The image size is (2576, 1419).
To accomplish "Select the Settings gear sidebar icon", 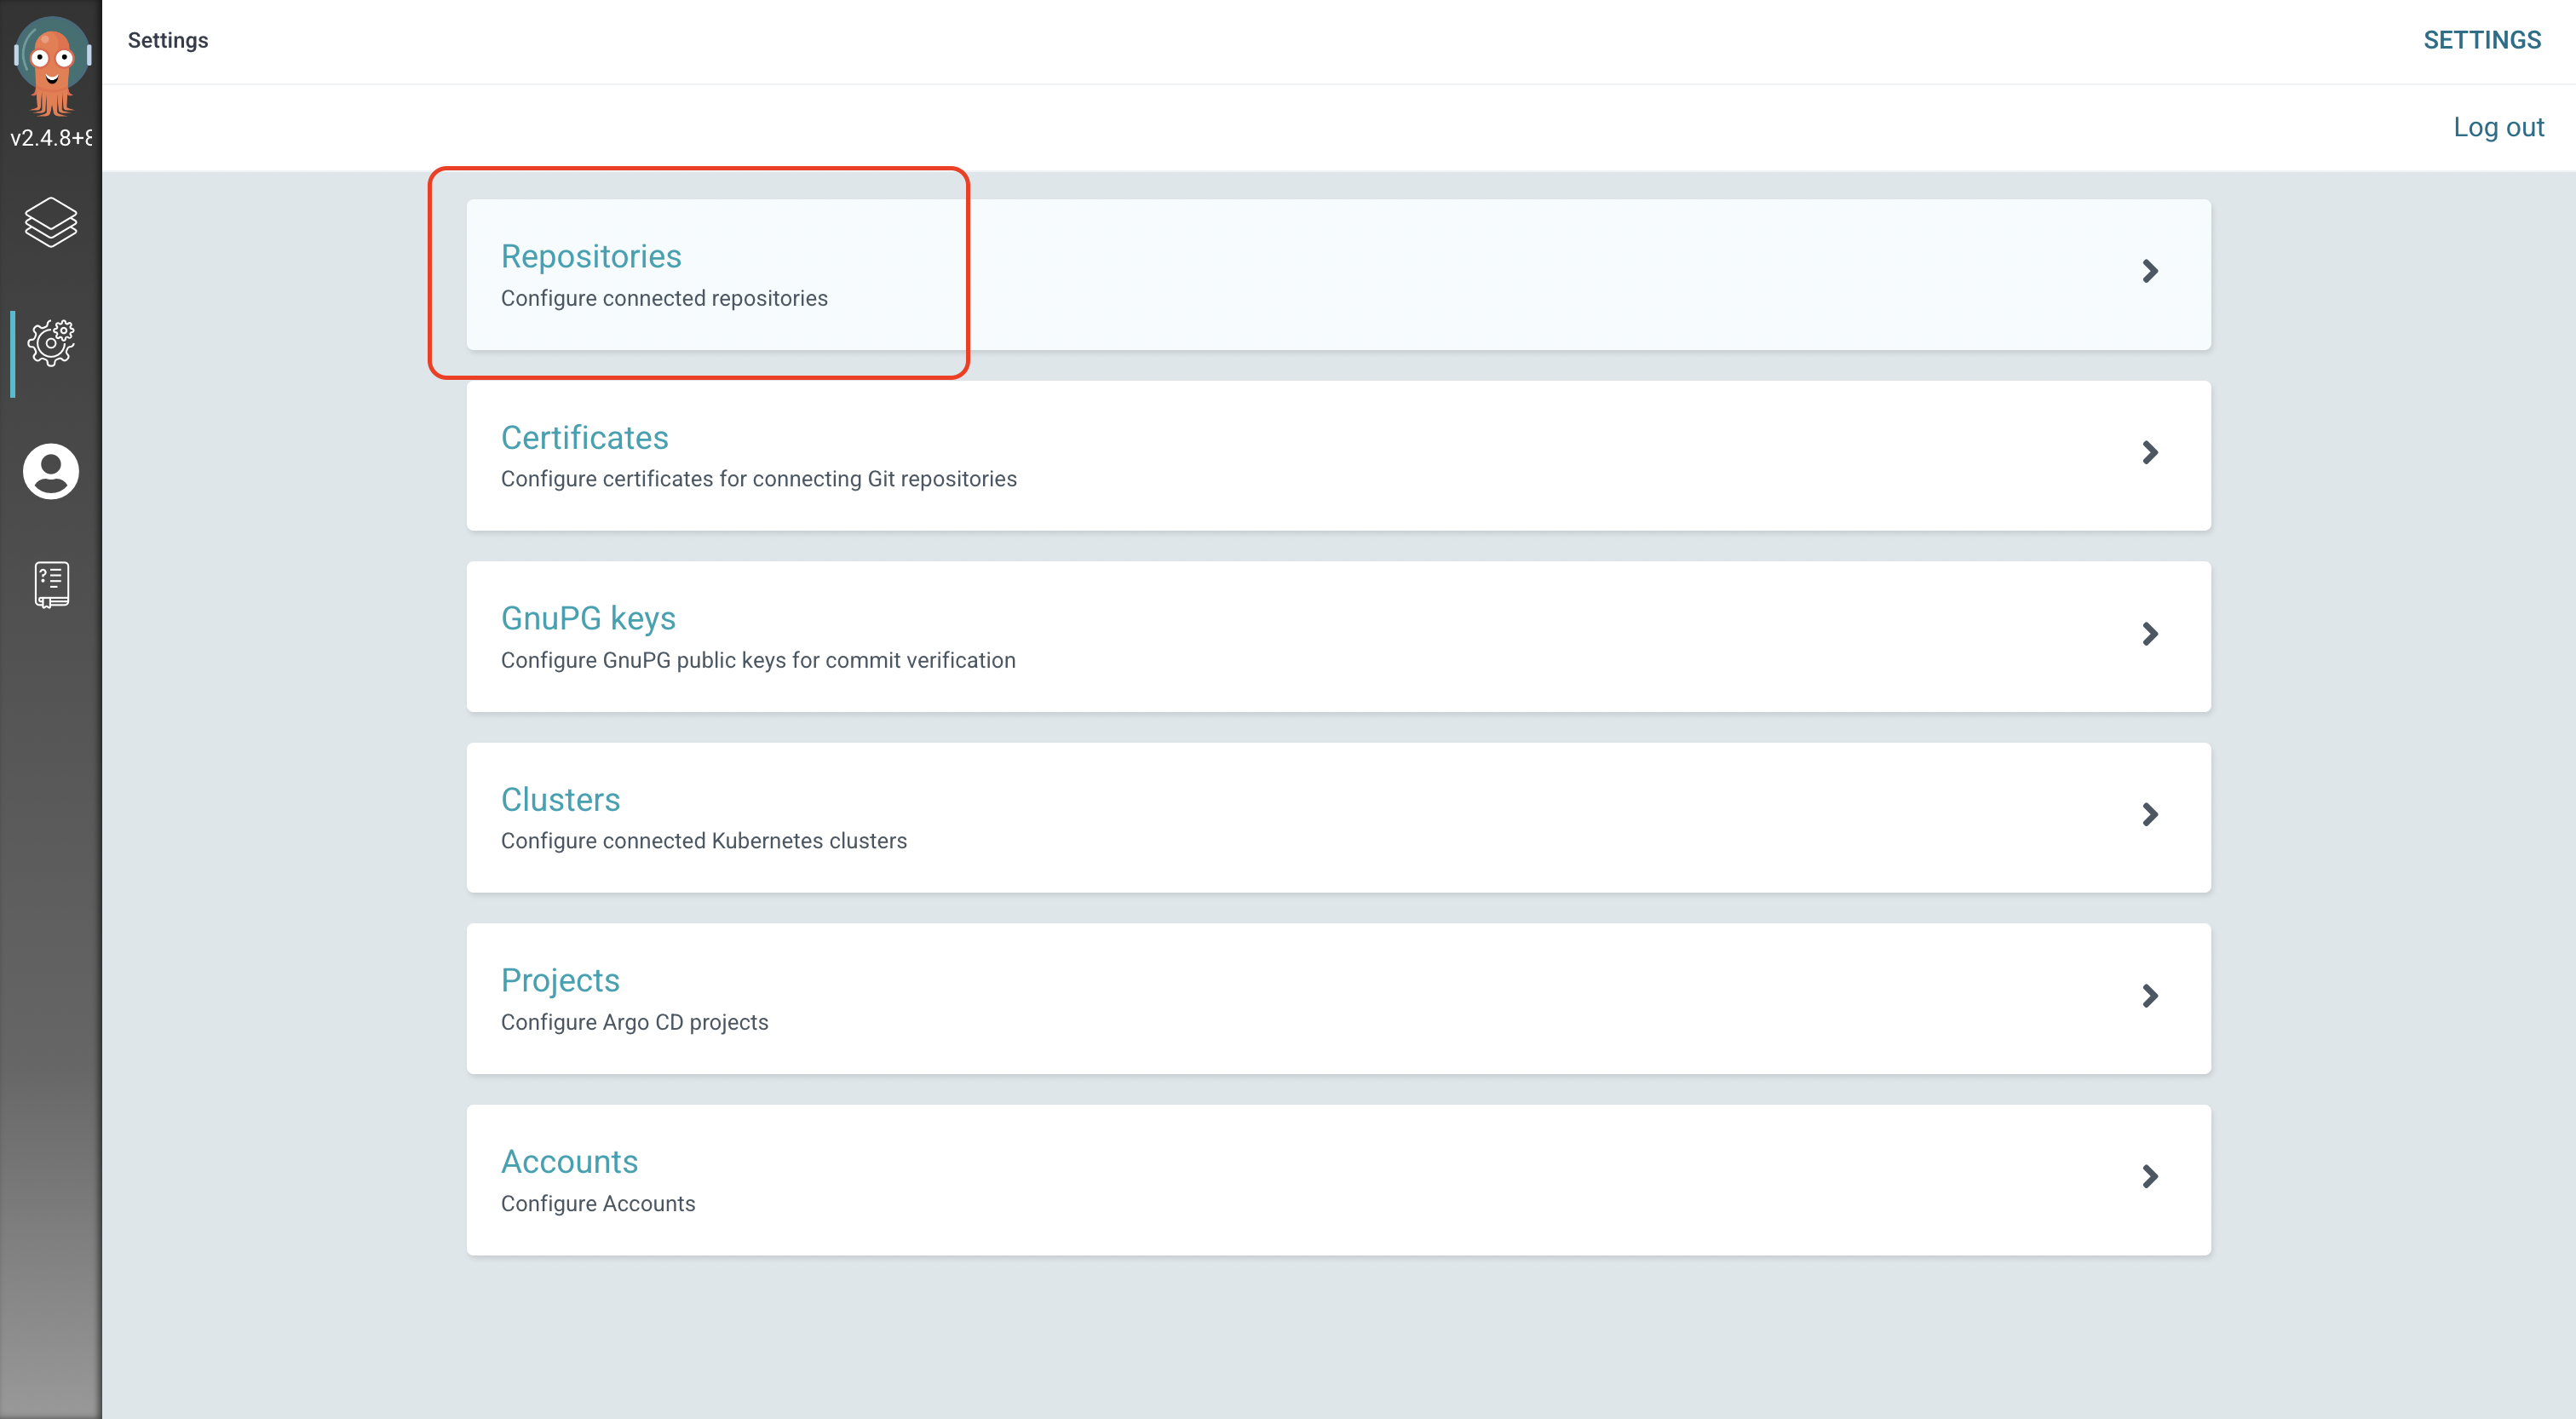I will tap(51, 344).
